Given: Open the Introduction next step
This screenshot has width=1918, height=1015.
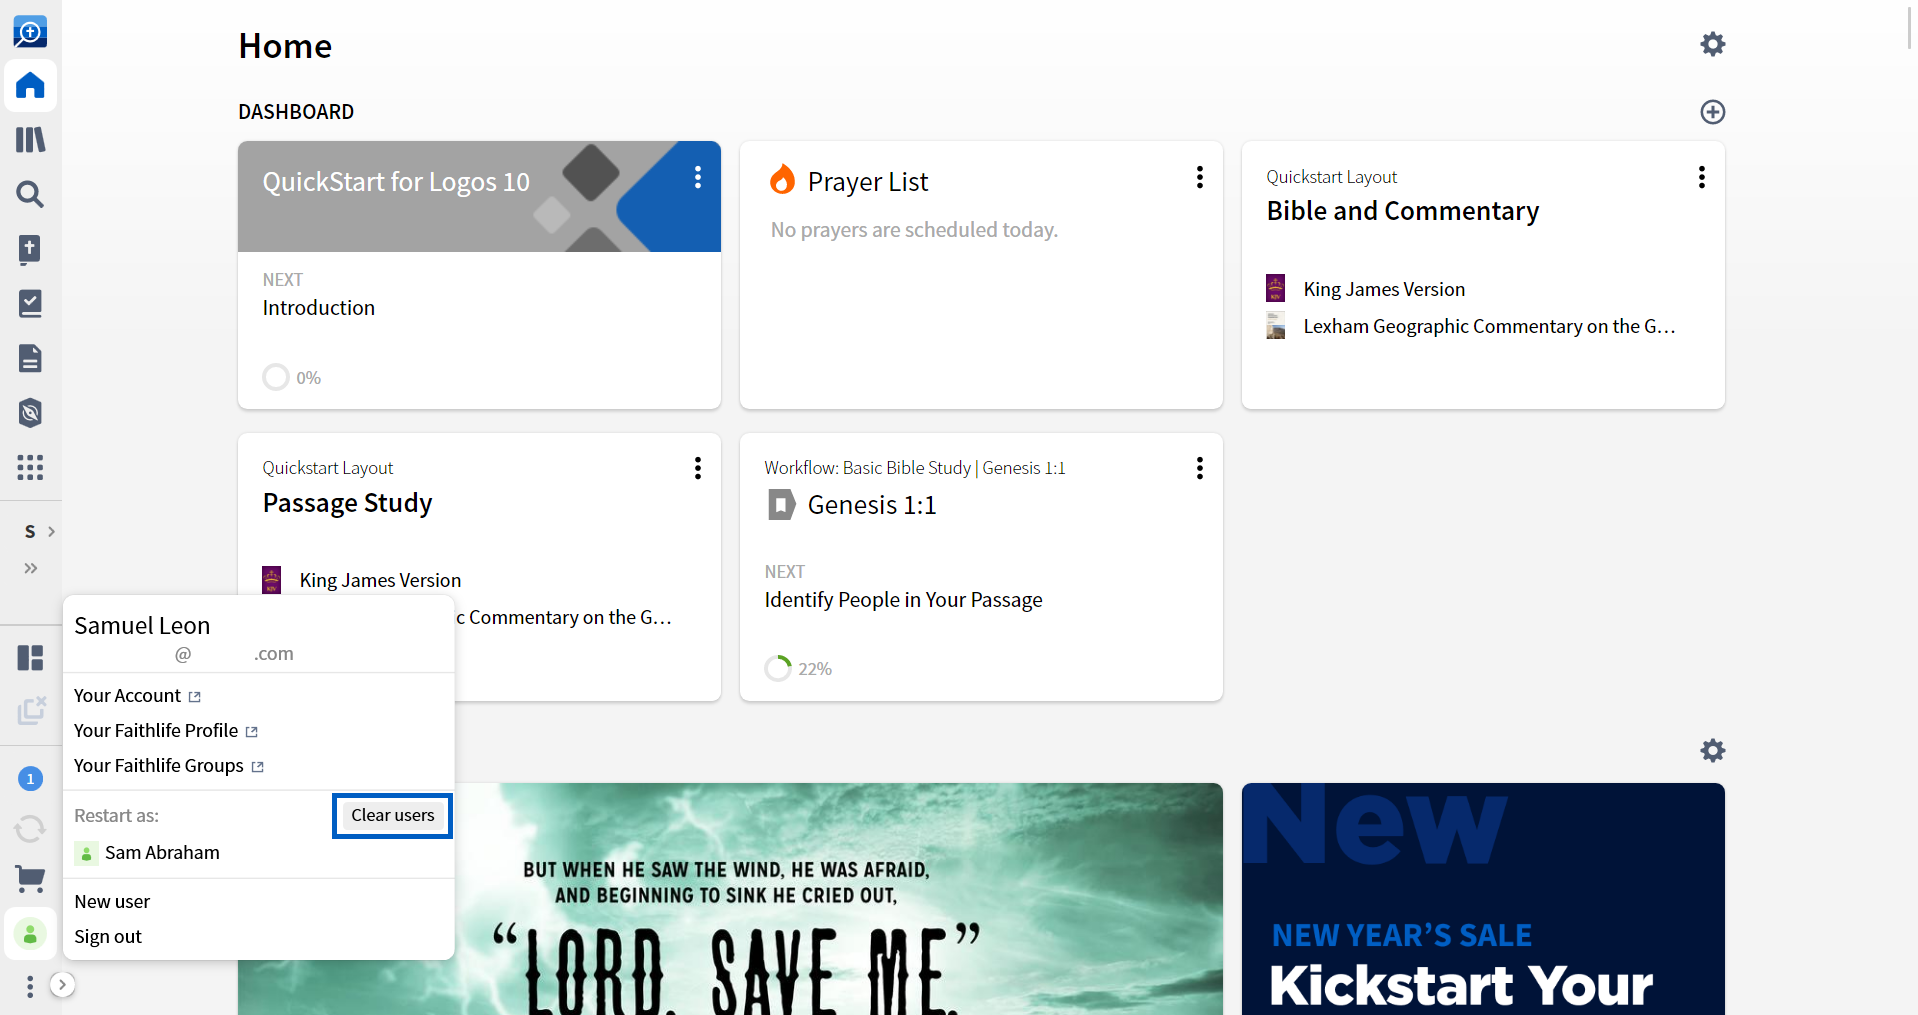Looking at the screenshot, I should pyautogui.click(x=319, y=308).
